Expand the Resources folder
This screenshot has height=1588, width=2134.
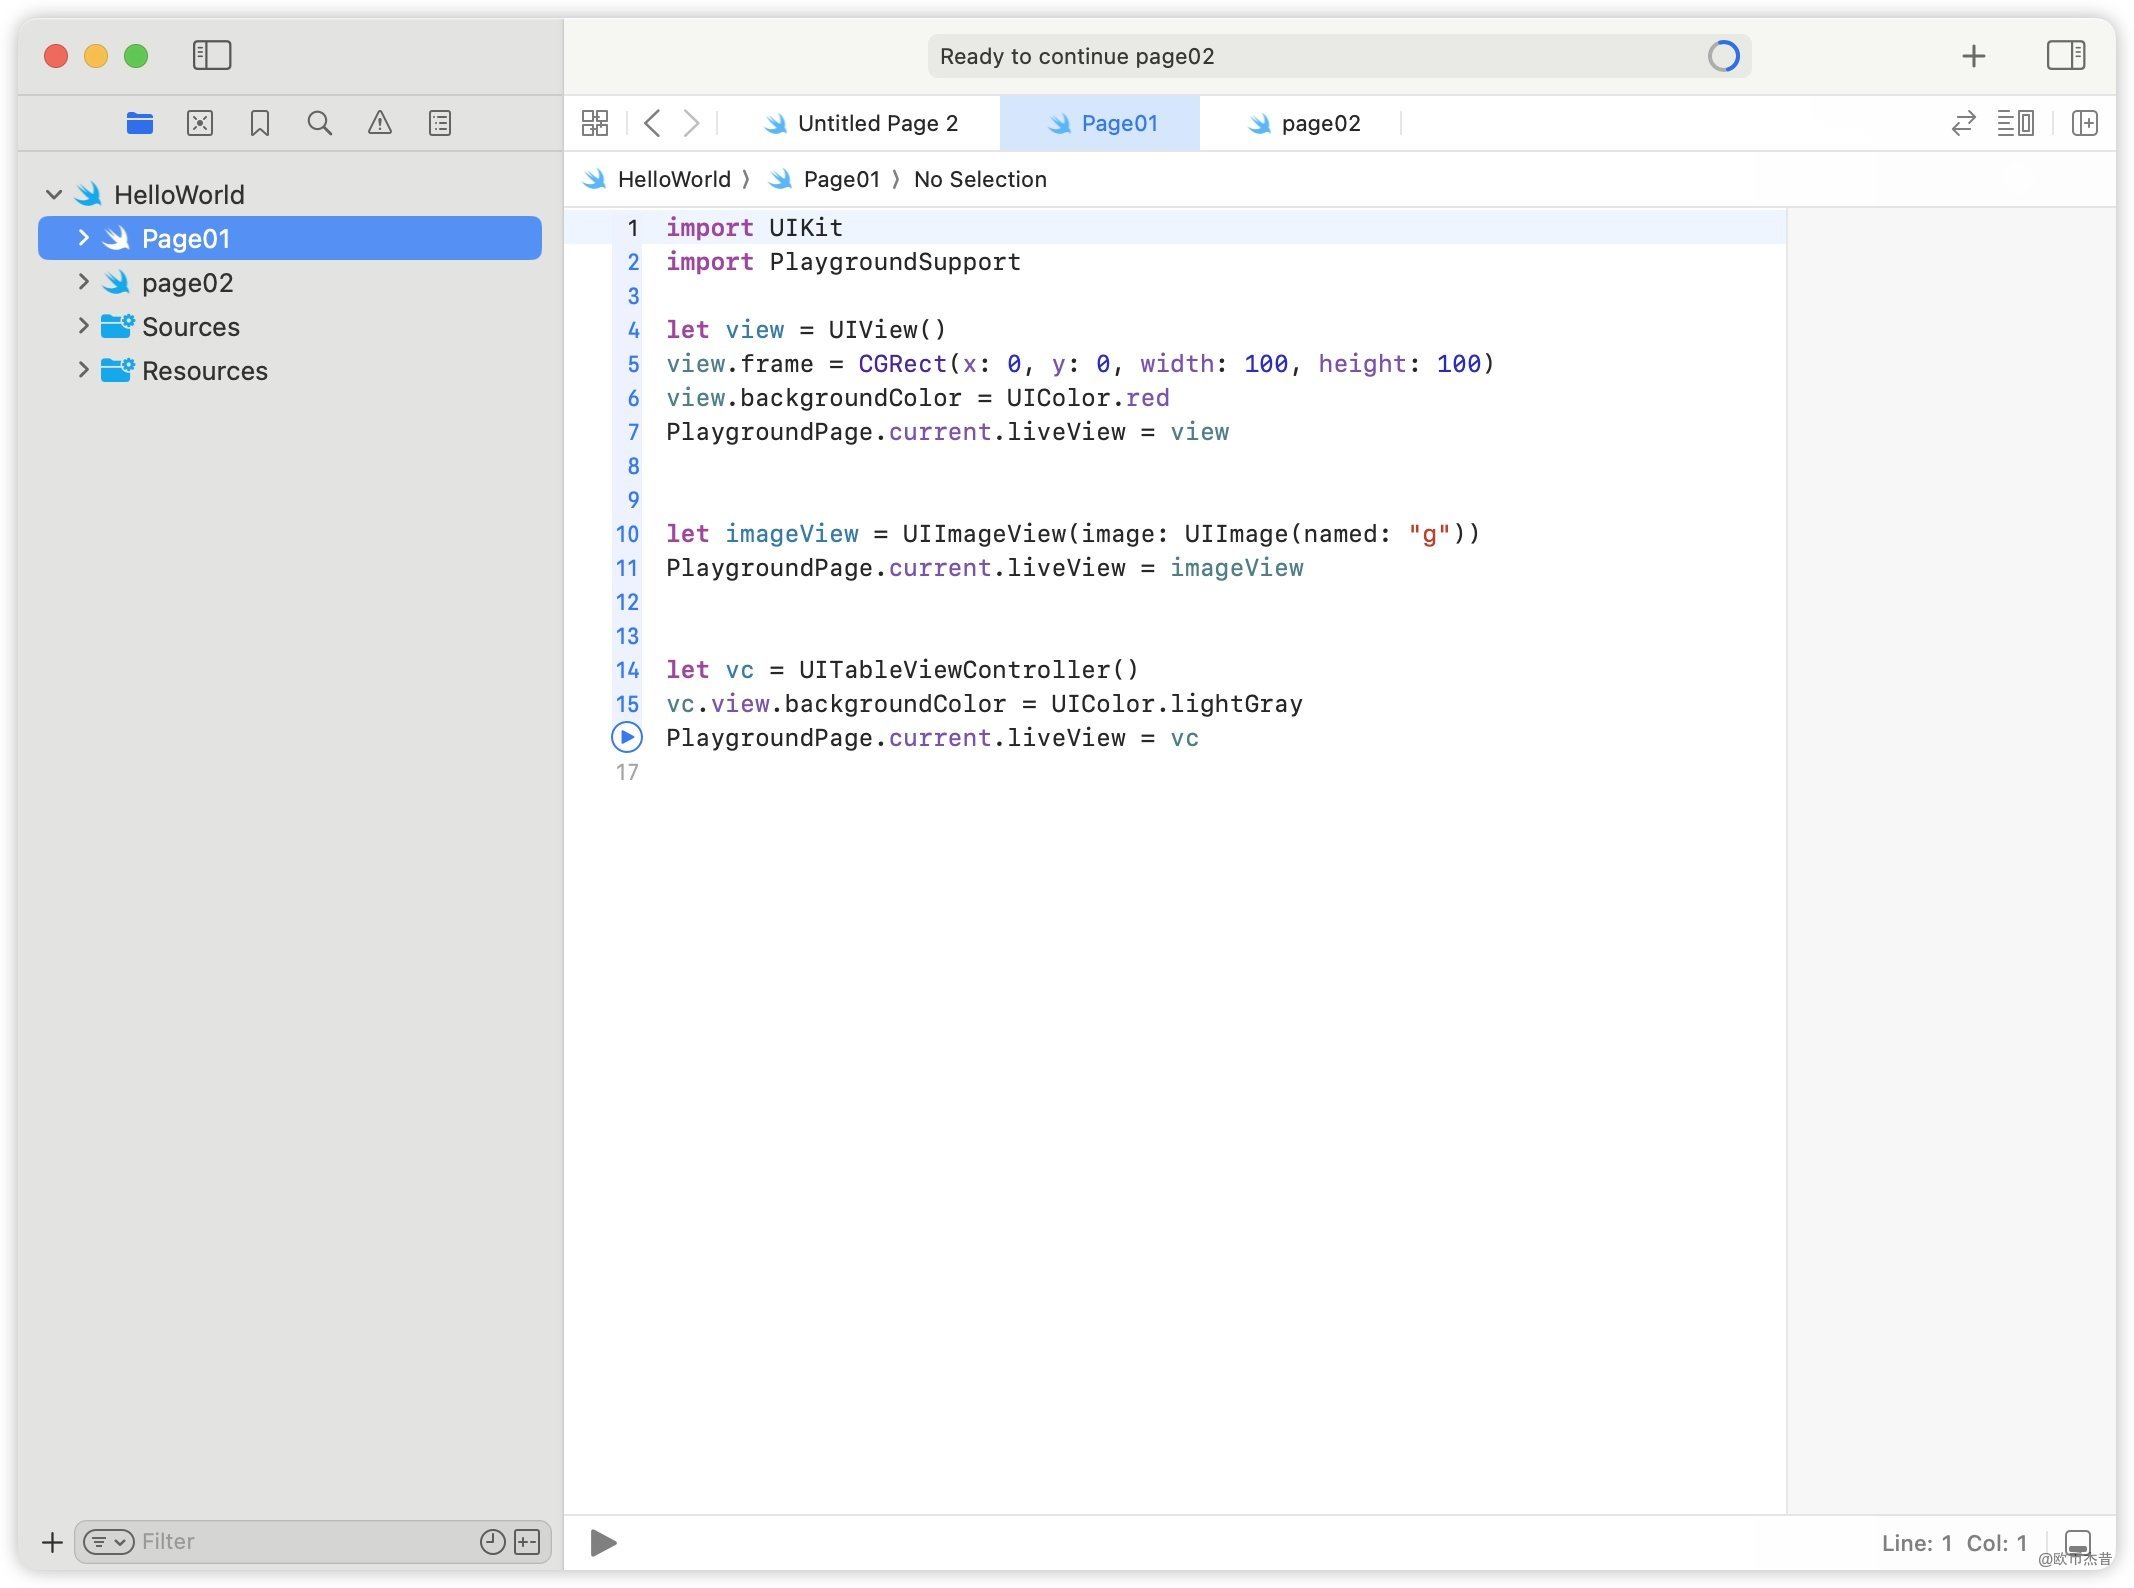(x=84, y=370)
